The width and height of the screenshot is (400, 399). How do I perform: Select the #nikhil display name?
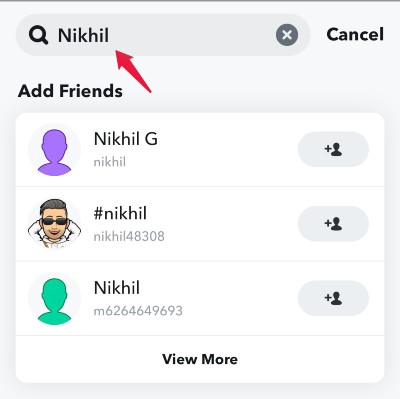click(120, 213)
